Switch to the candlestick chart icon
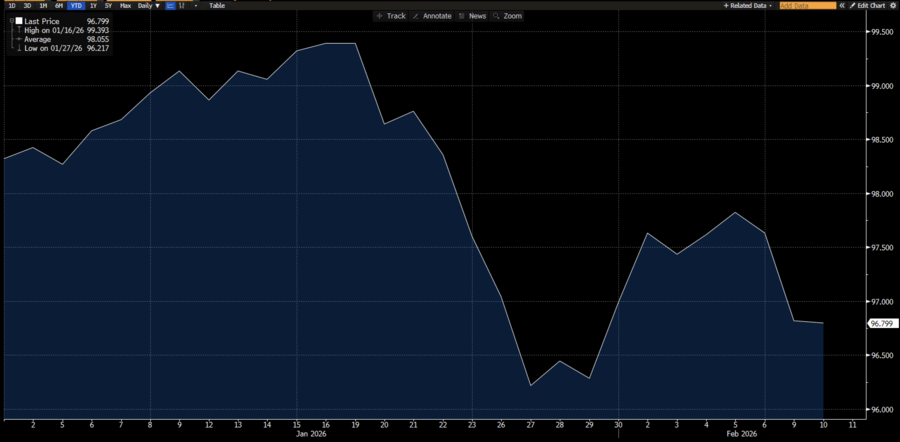900x442 pixels. 182,5
